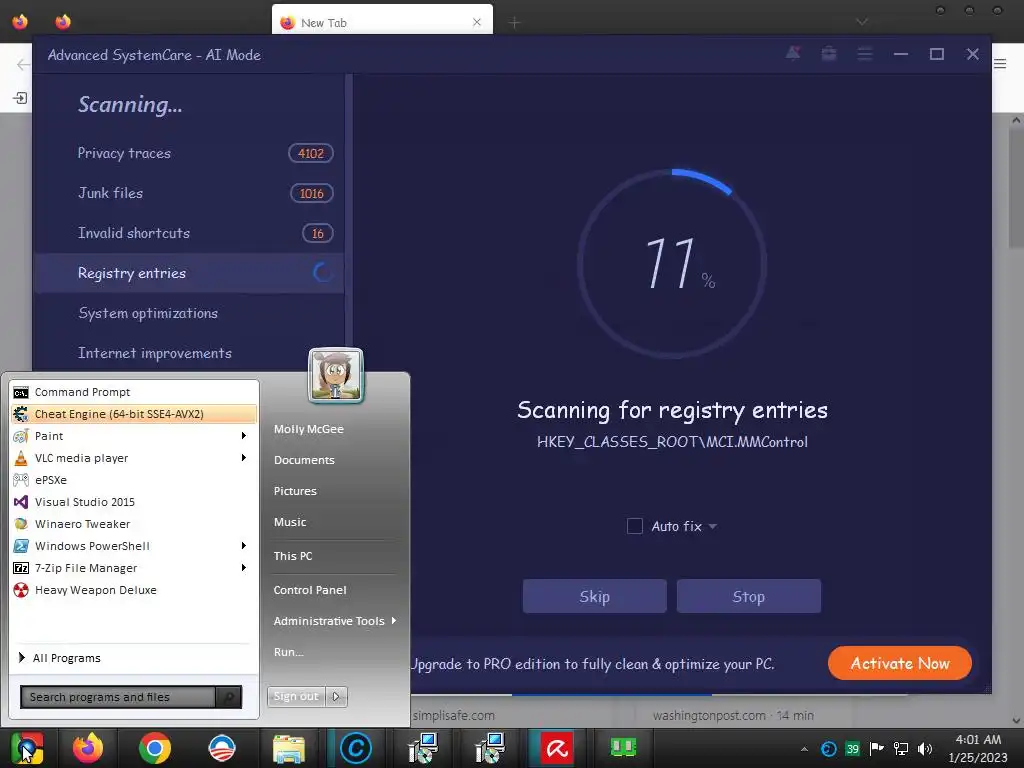1024x768 pixels.
Task: Open Pictures from Start menu
Action: (x=295, y=491)
